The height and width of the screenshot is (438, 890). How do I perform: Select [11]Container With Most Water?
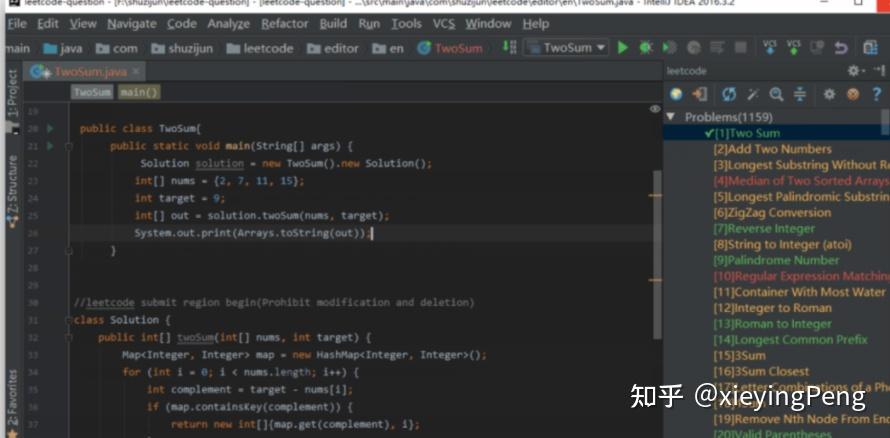point(799,292)
